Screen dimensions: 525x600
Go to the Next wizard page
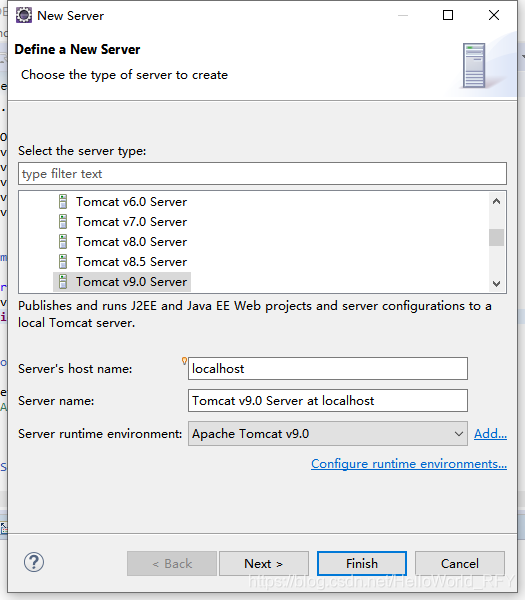pos(264,564)
